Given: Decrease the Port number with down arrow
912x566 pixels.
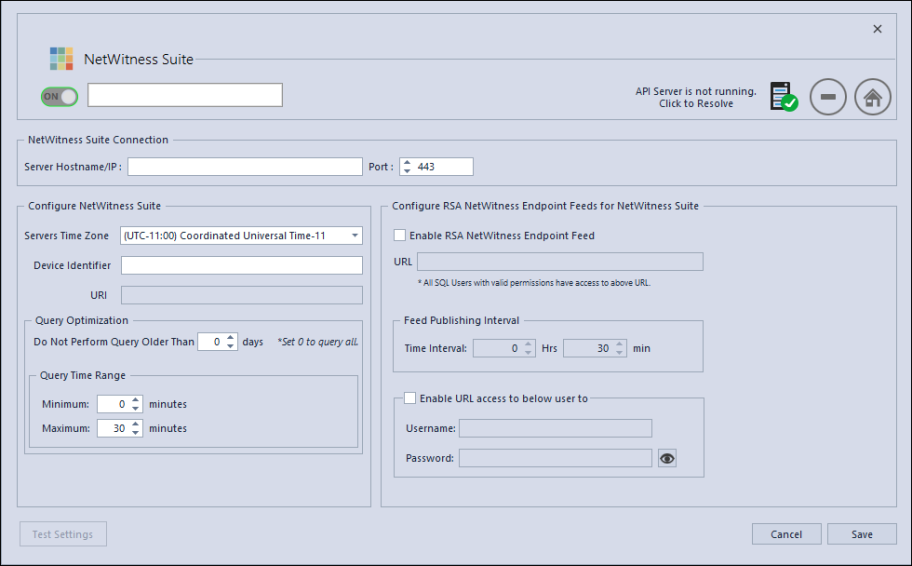Looking at the screenshot, I should (407, 170).
